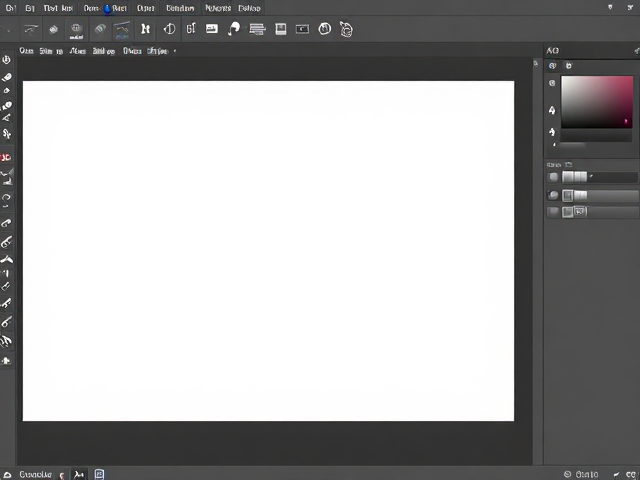The width and height of the screenshot is (640, 480).
Task: Click the save floppy disk toolbar icon
Action: coord(281,29)
